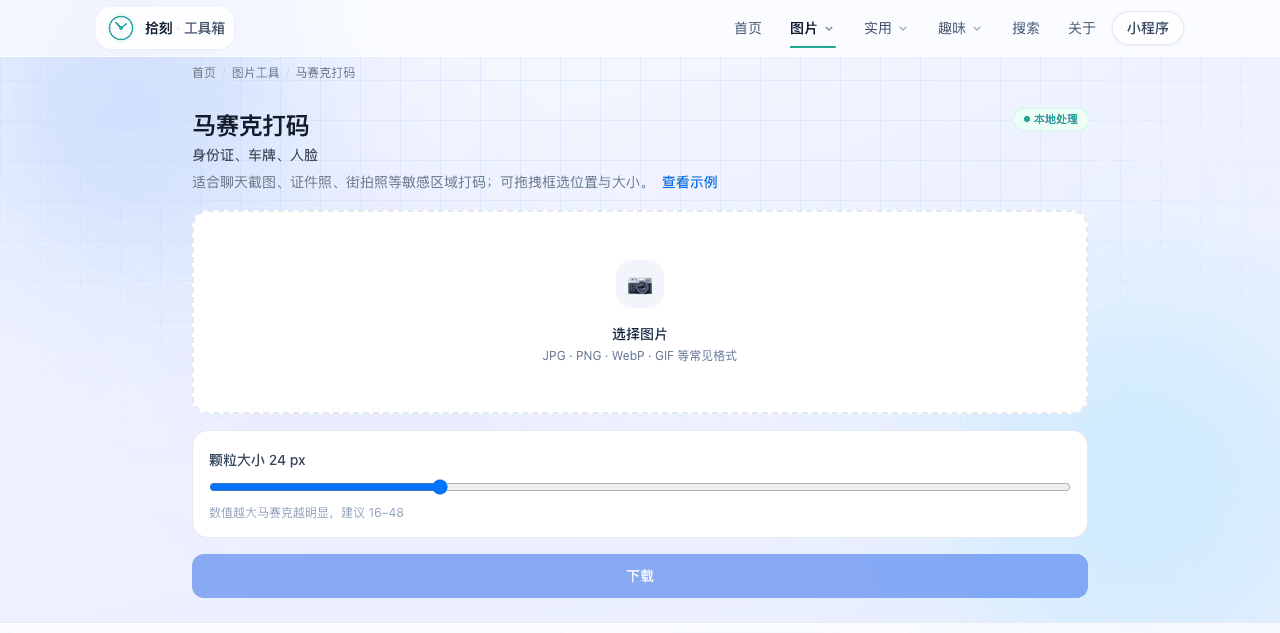The width and height of the screenshot is (1280, 633).
Task: Open 关于 in top navigation
Action: (x=1082, y=28)
